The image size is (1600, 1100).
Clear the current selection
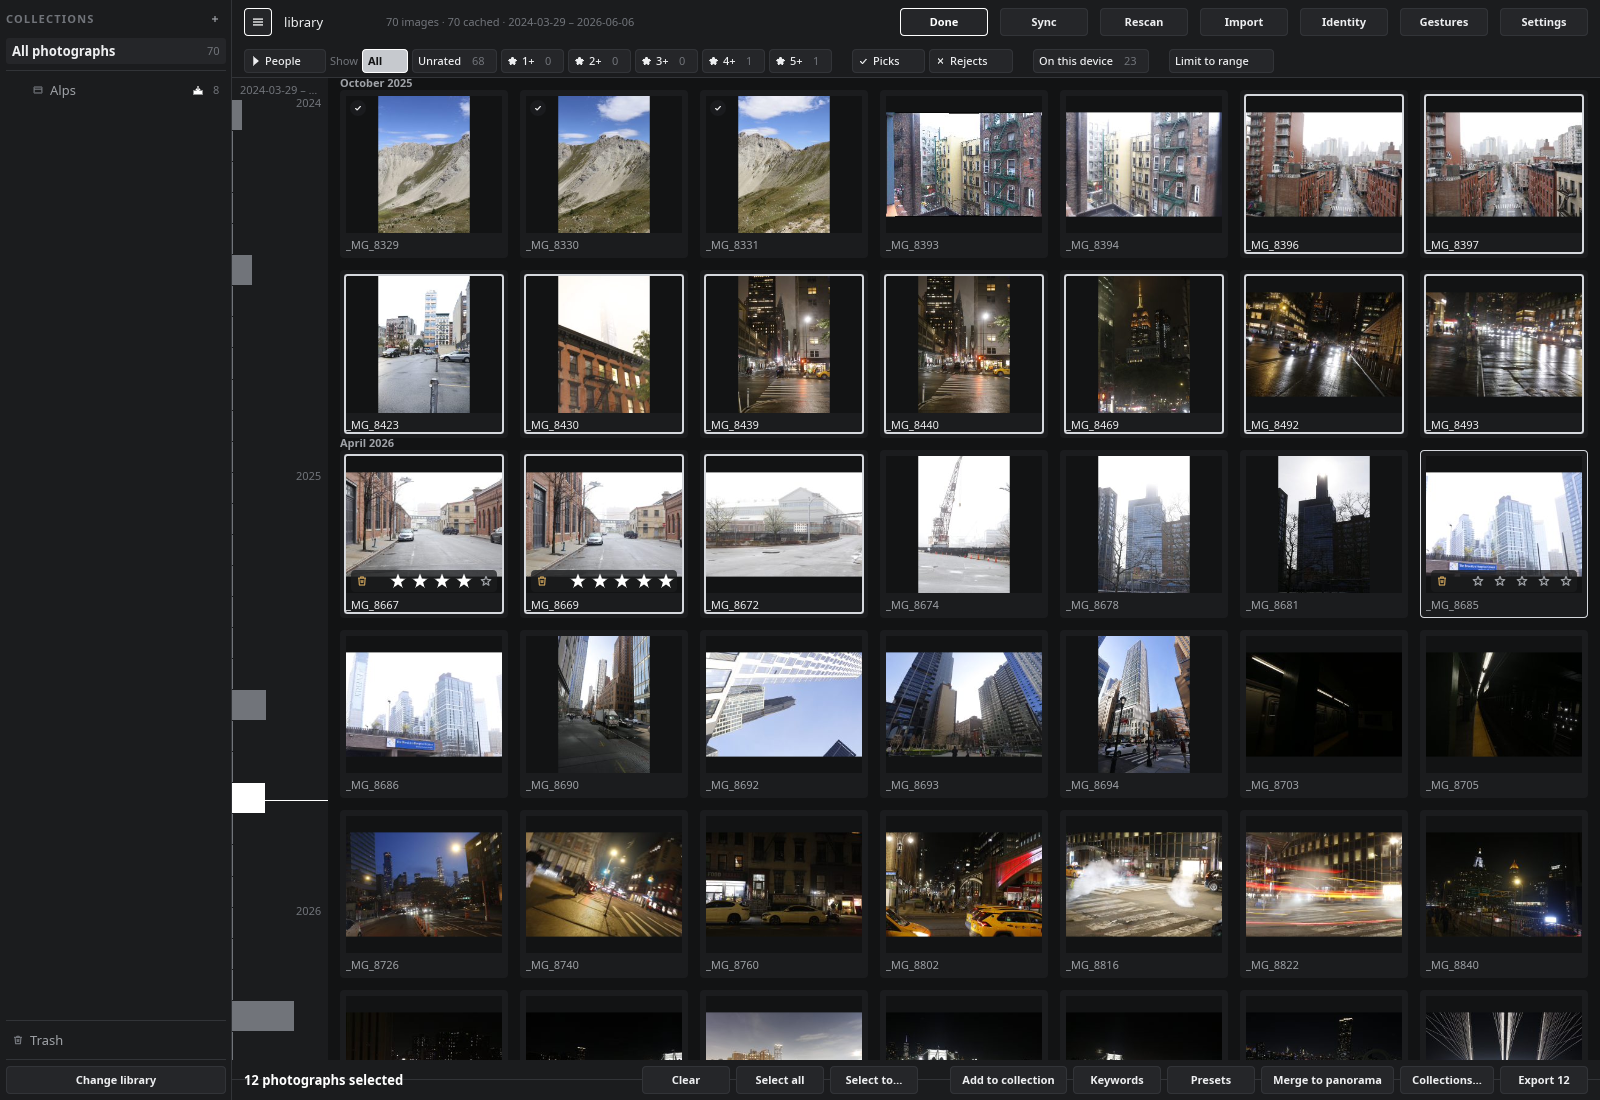686,1080
